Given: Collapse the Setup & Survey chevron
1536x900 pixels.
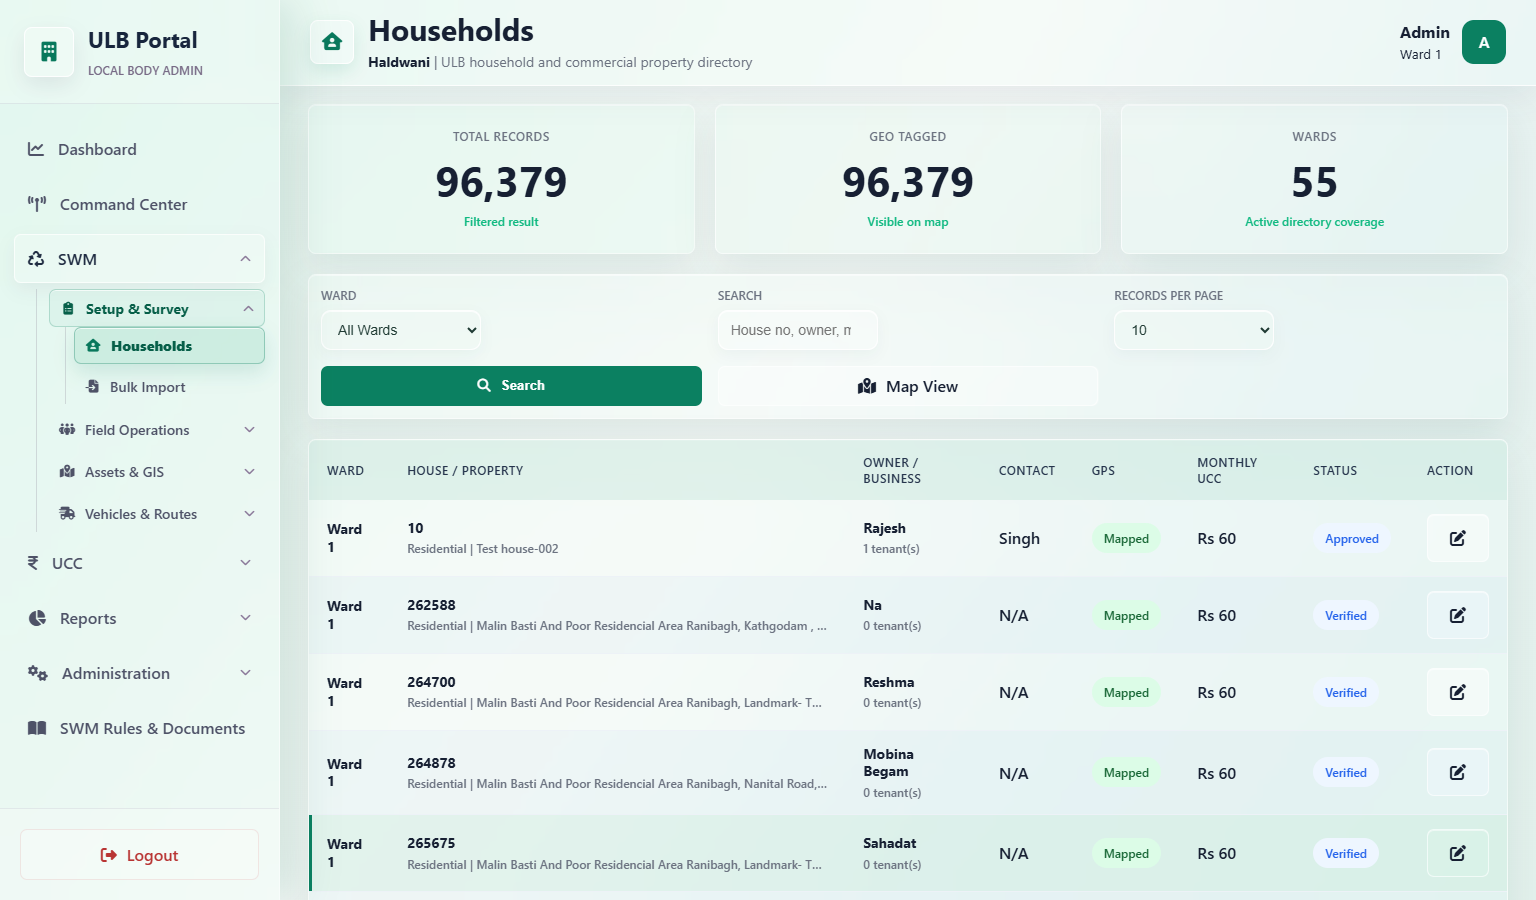Looking at the screenshot, I should click(x=248, y=309).
